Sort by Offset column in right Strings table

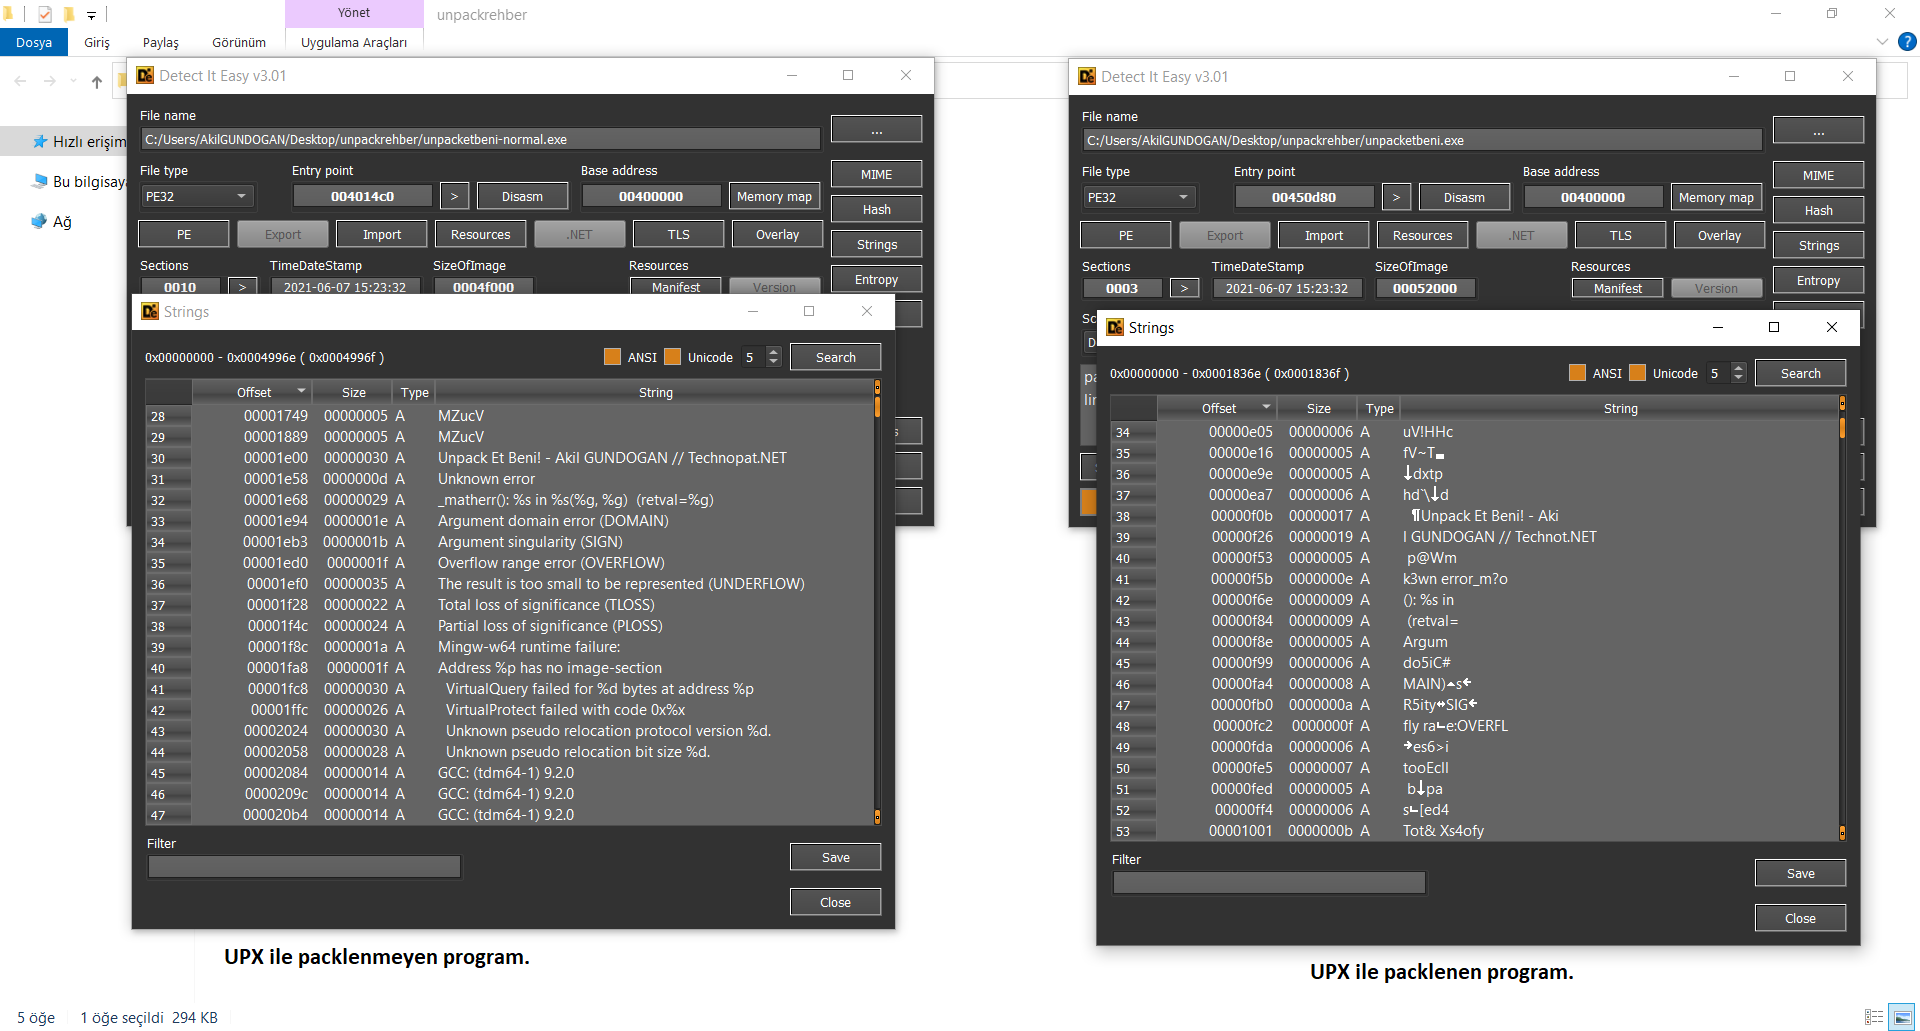[x=1219, y=408]
